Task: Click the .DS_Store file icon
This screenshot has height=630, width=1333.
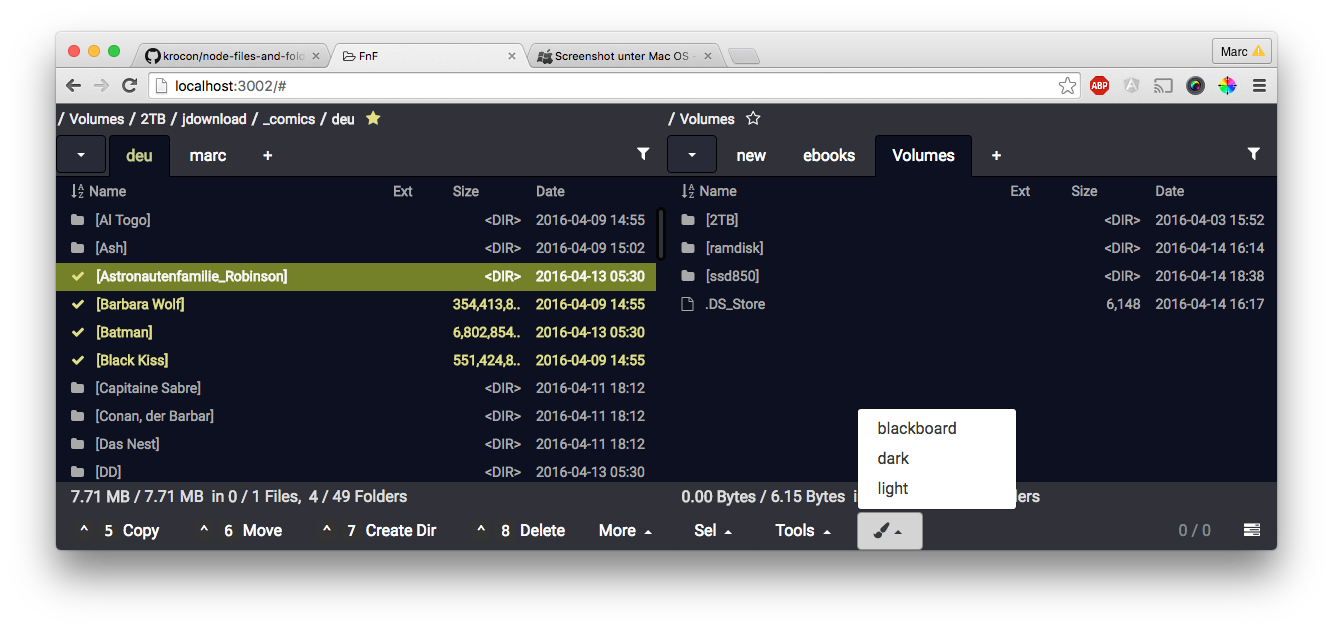Action: (687, 304)
